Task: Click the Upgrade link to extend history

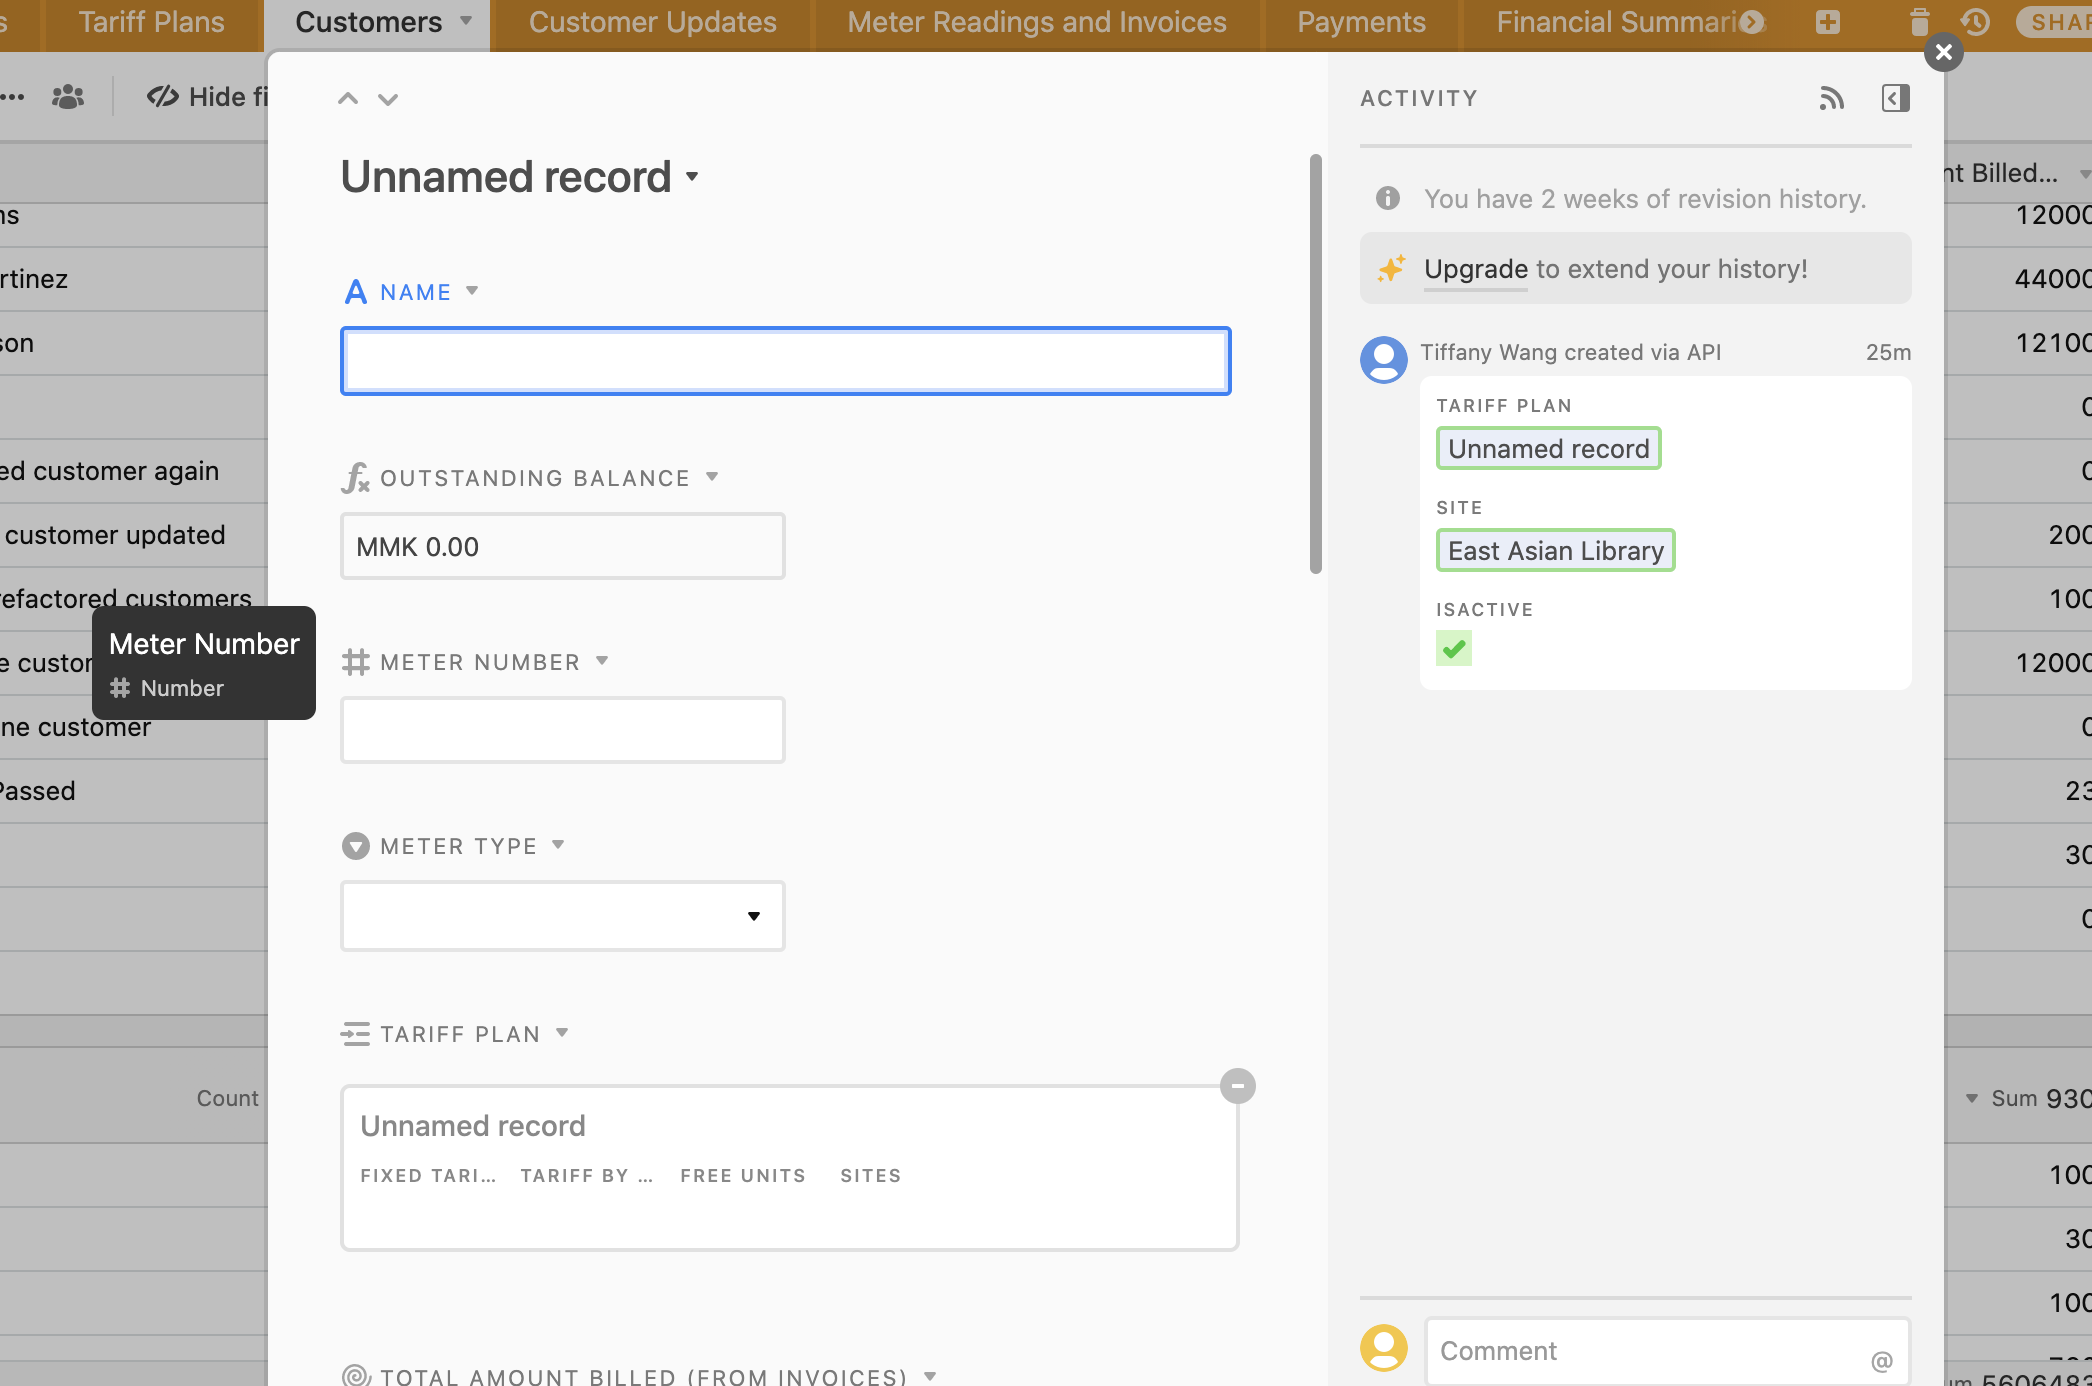Action: click(1477, 269)
